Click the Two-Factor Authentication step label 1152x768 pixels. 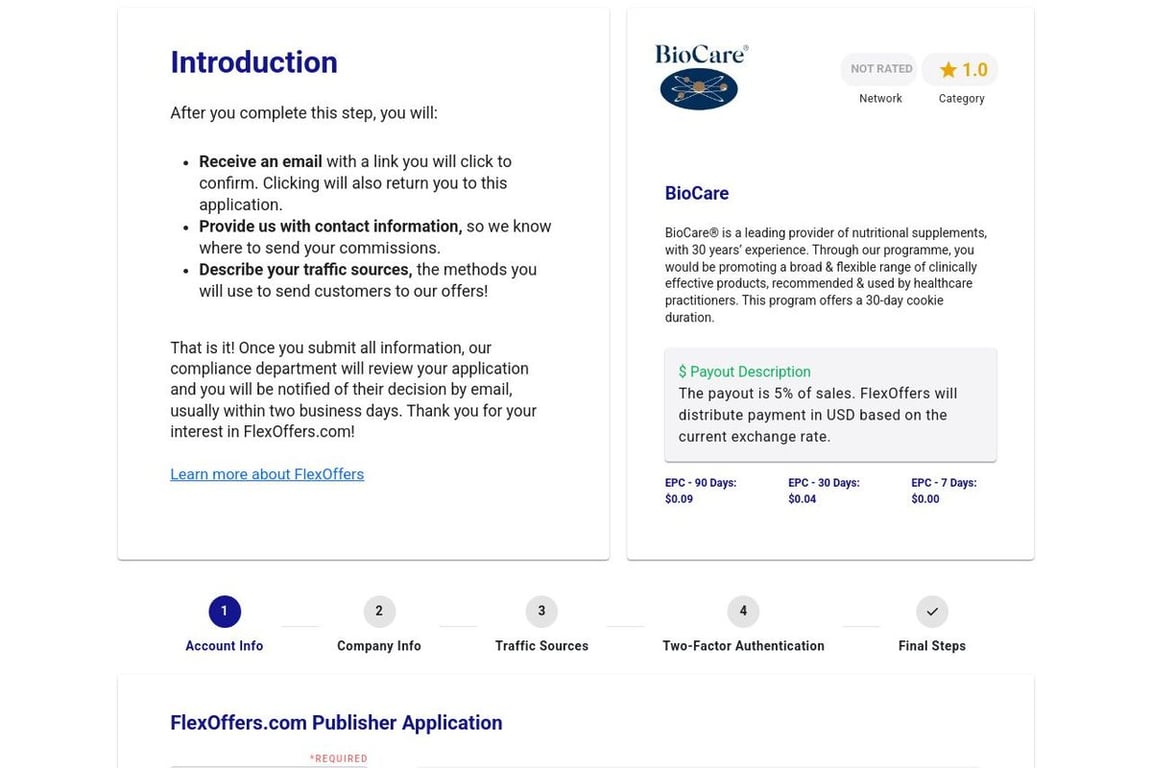[x=743, y=646]
